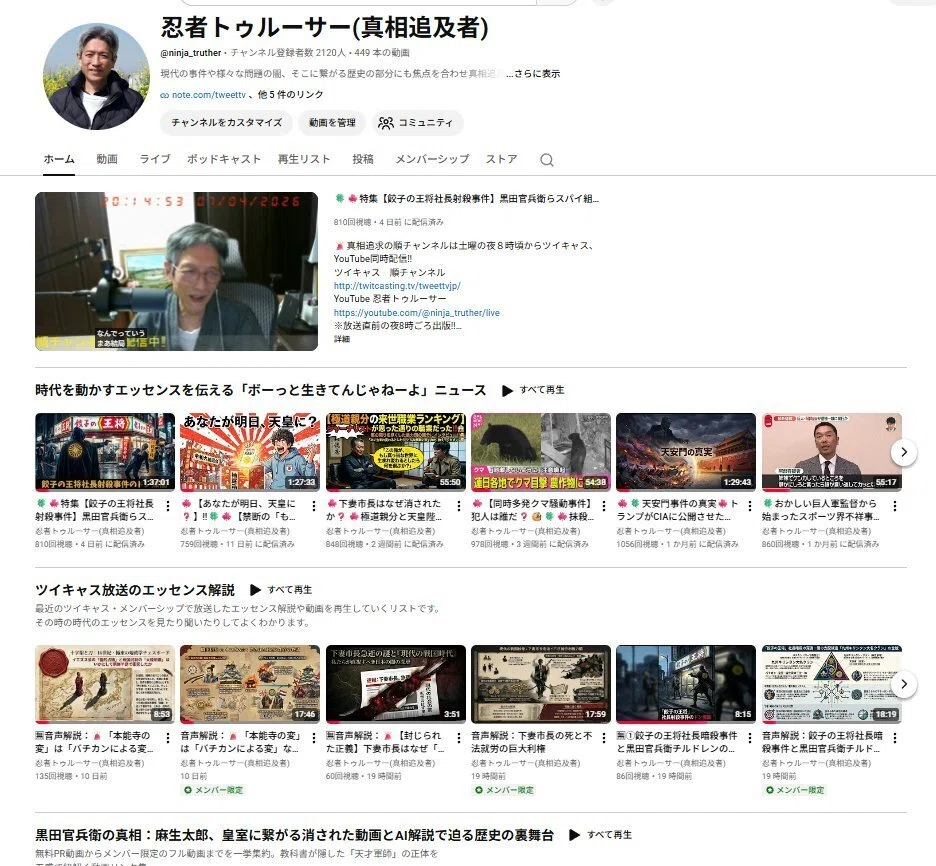Image resolution: width=936 pixels, height=866 pixels.
Task: Select the ホーム tab
Action: (x=59, y=159)
